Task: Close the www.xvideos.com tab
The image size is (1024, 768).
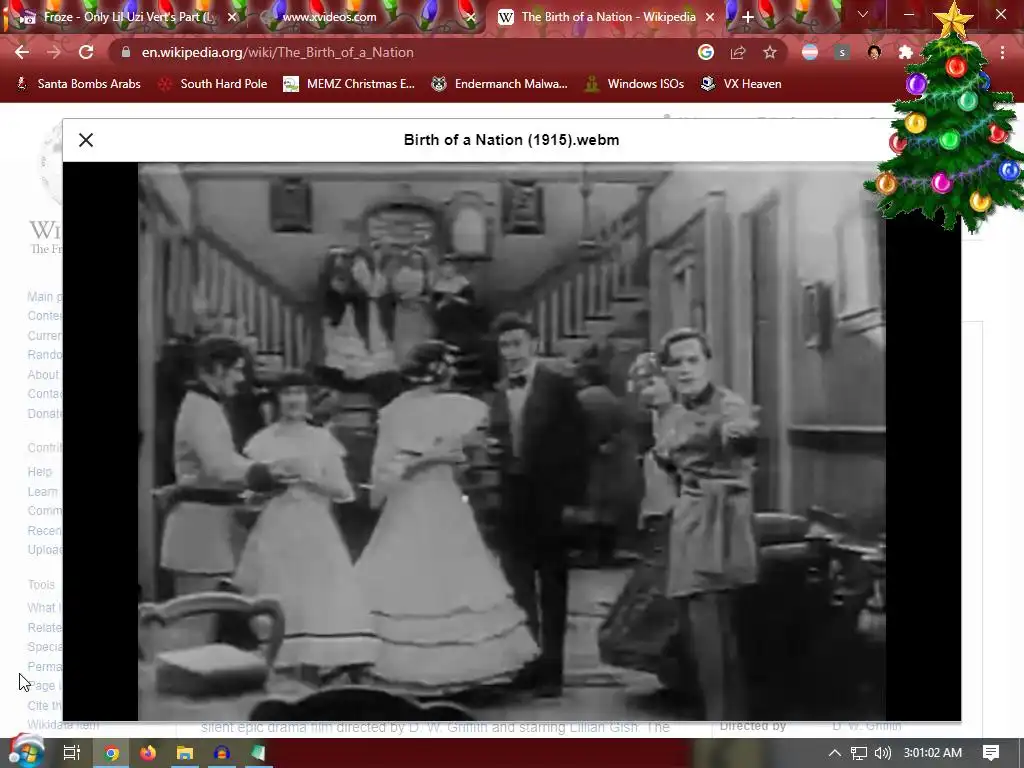Action: click(x=470, y=17)
